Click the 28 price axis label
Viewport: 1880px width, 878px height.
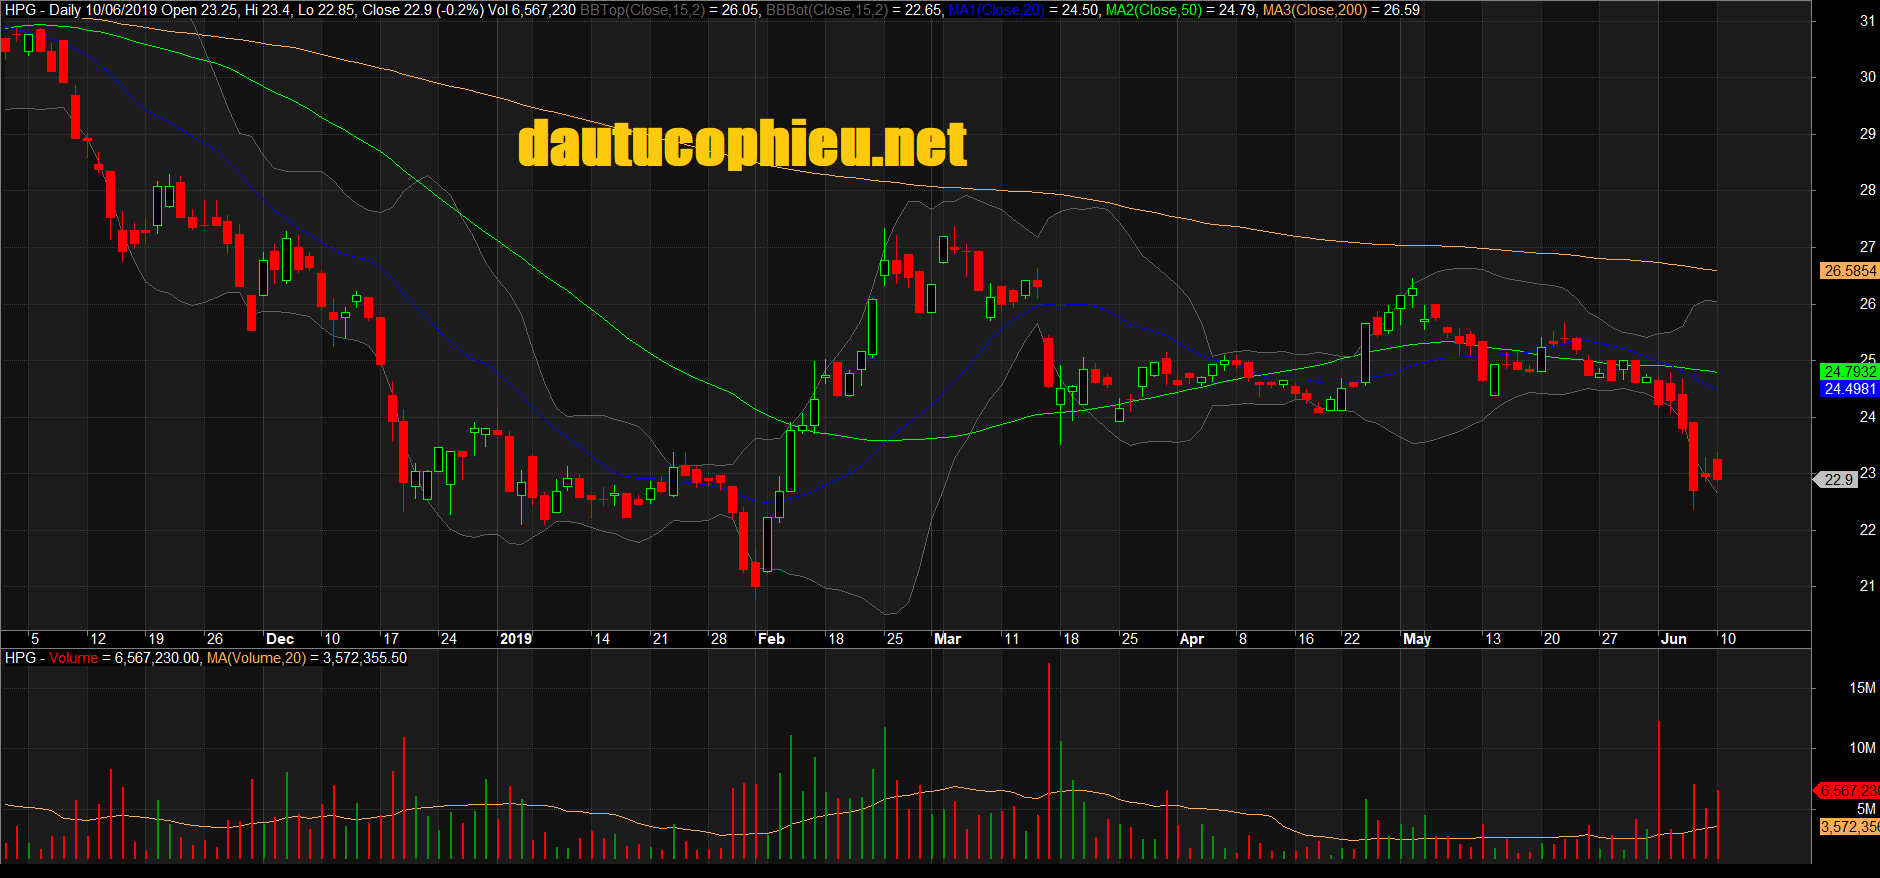pyautogui.click(x=1867, y=190)
